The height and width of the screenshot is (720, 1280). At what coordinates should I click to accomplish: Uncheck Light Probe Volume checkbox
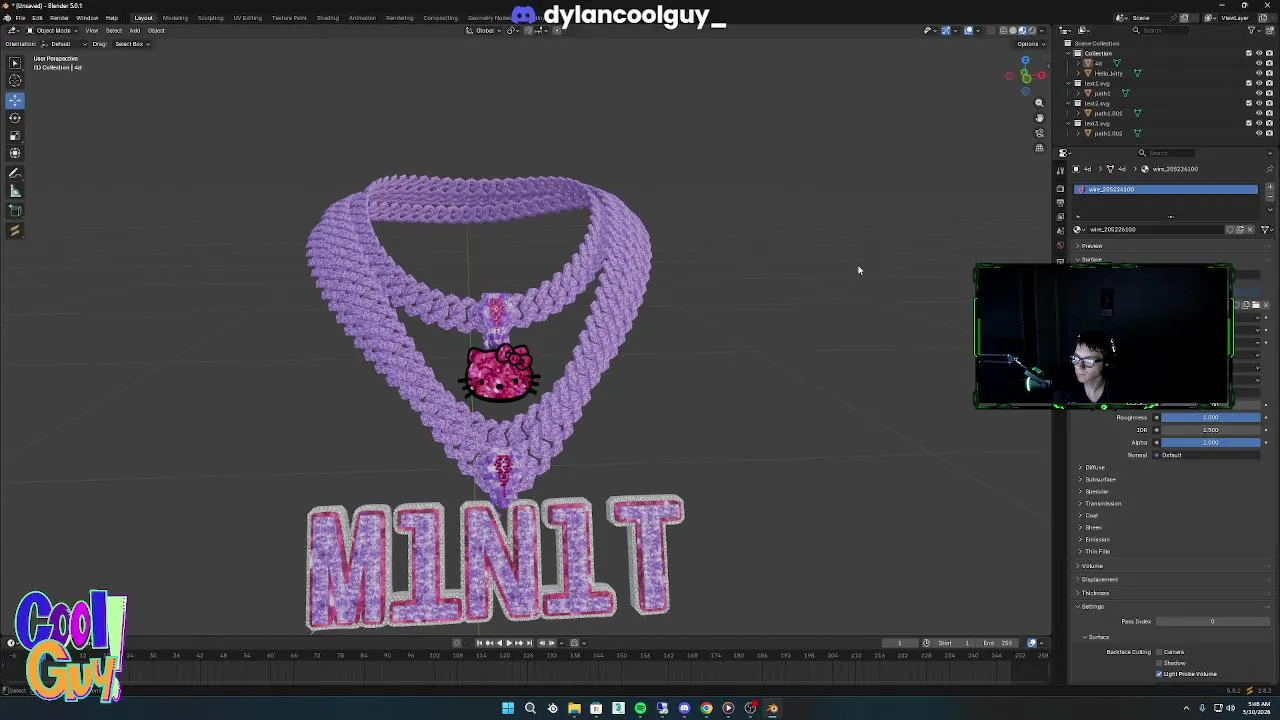pos(1159,674)
